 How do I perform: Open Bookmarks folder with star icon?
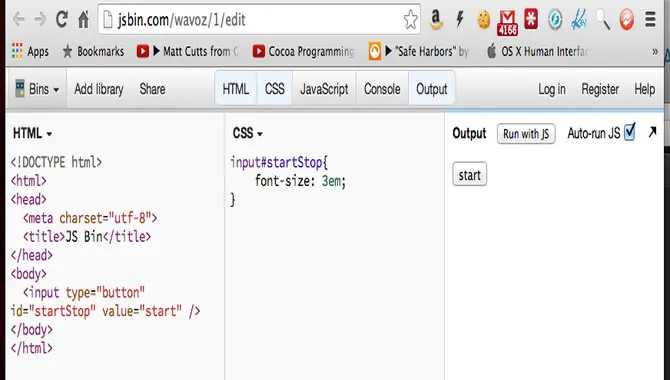coord(93,52)
